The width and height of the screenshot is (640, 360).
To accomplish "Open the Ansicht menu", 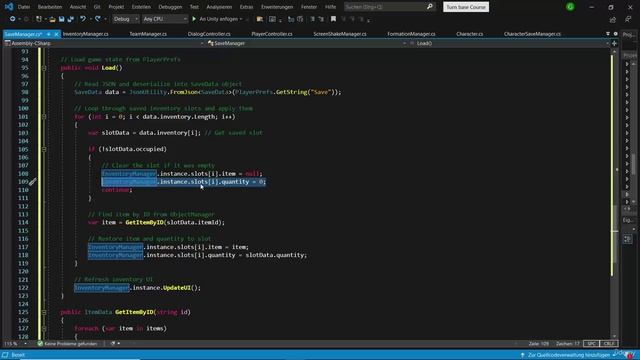I will pos(78,7).
